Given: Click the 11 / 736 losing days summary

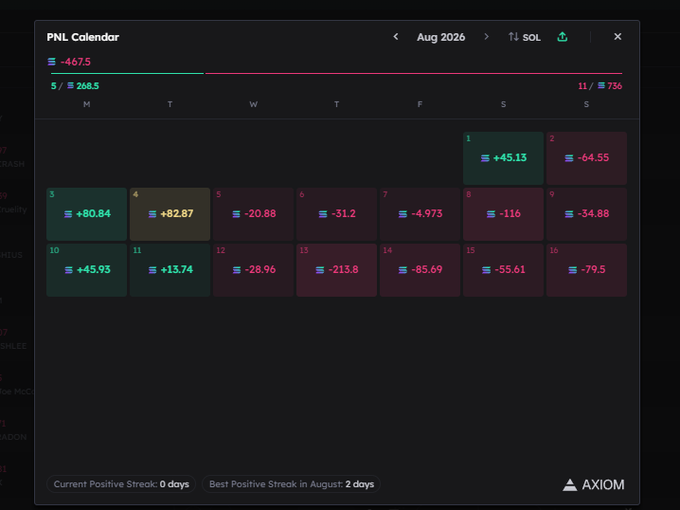Looking at the screenshot, I should pyautogui.click(x=600, y=86).
